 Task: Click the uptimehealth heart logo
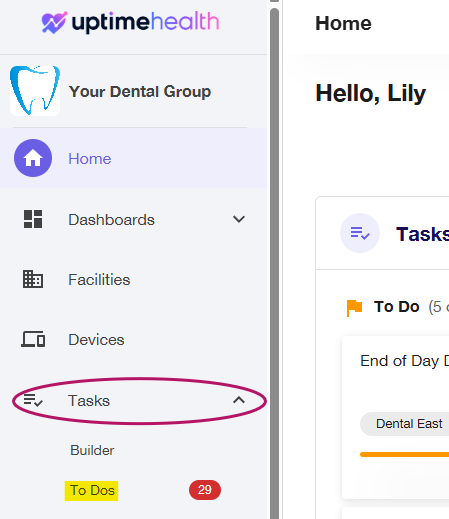point(54,22)
